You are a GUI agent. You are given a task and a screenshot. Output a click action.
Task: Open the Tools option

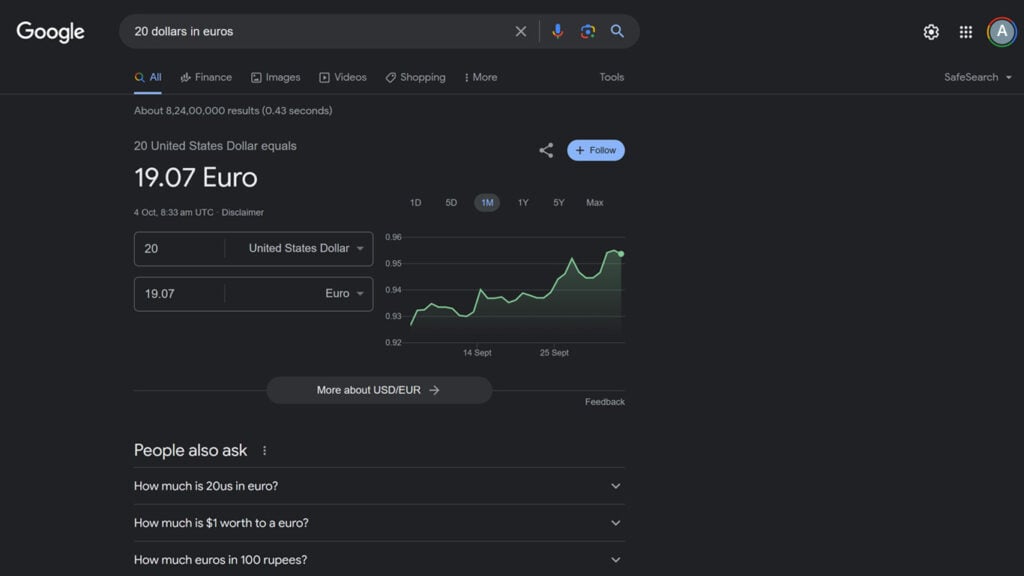coord(612,77)
